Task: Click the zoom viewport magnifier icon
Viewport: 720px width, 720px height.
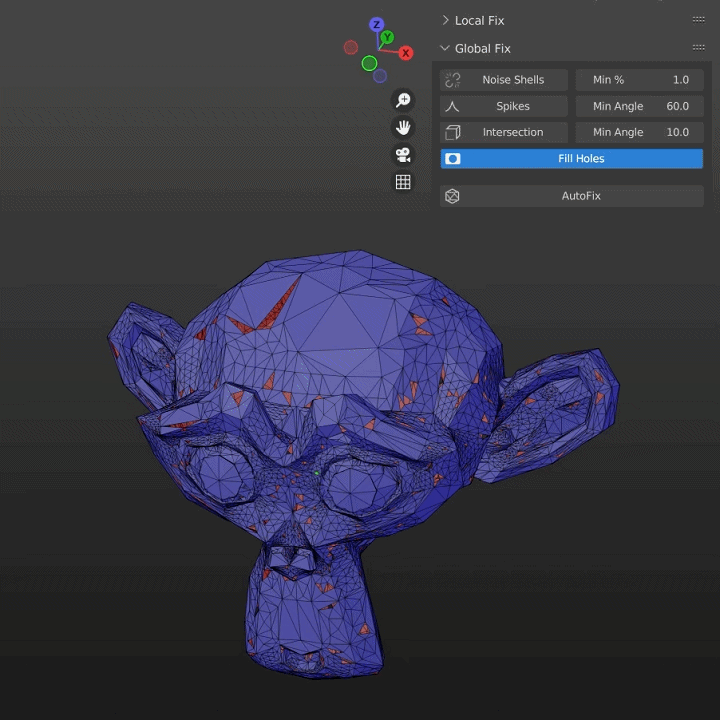Action: (403, 100)
